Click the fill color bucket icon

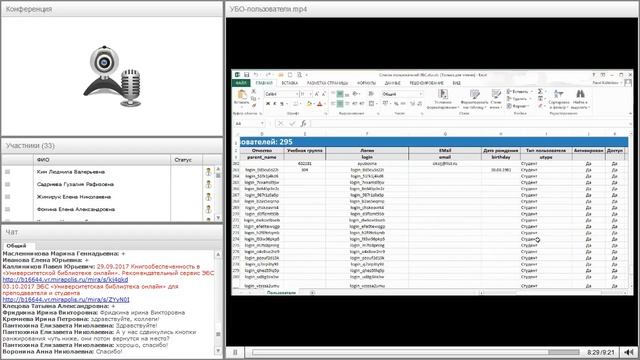click(x=309, y=104)
